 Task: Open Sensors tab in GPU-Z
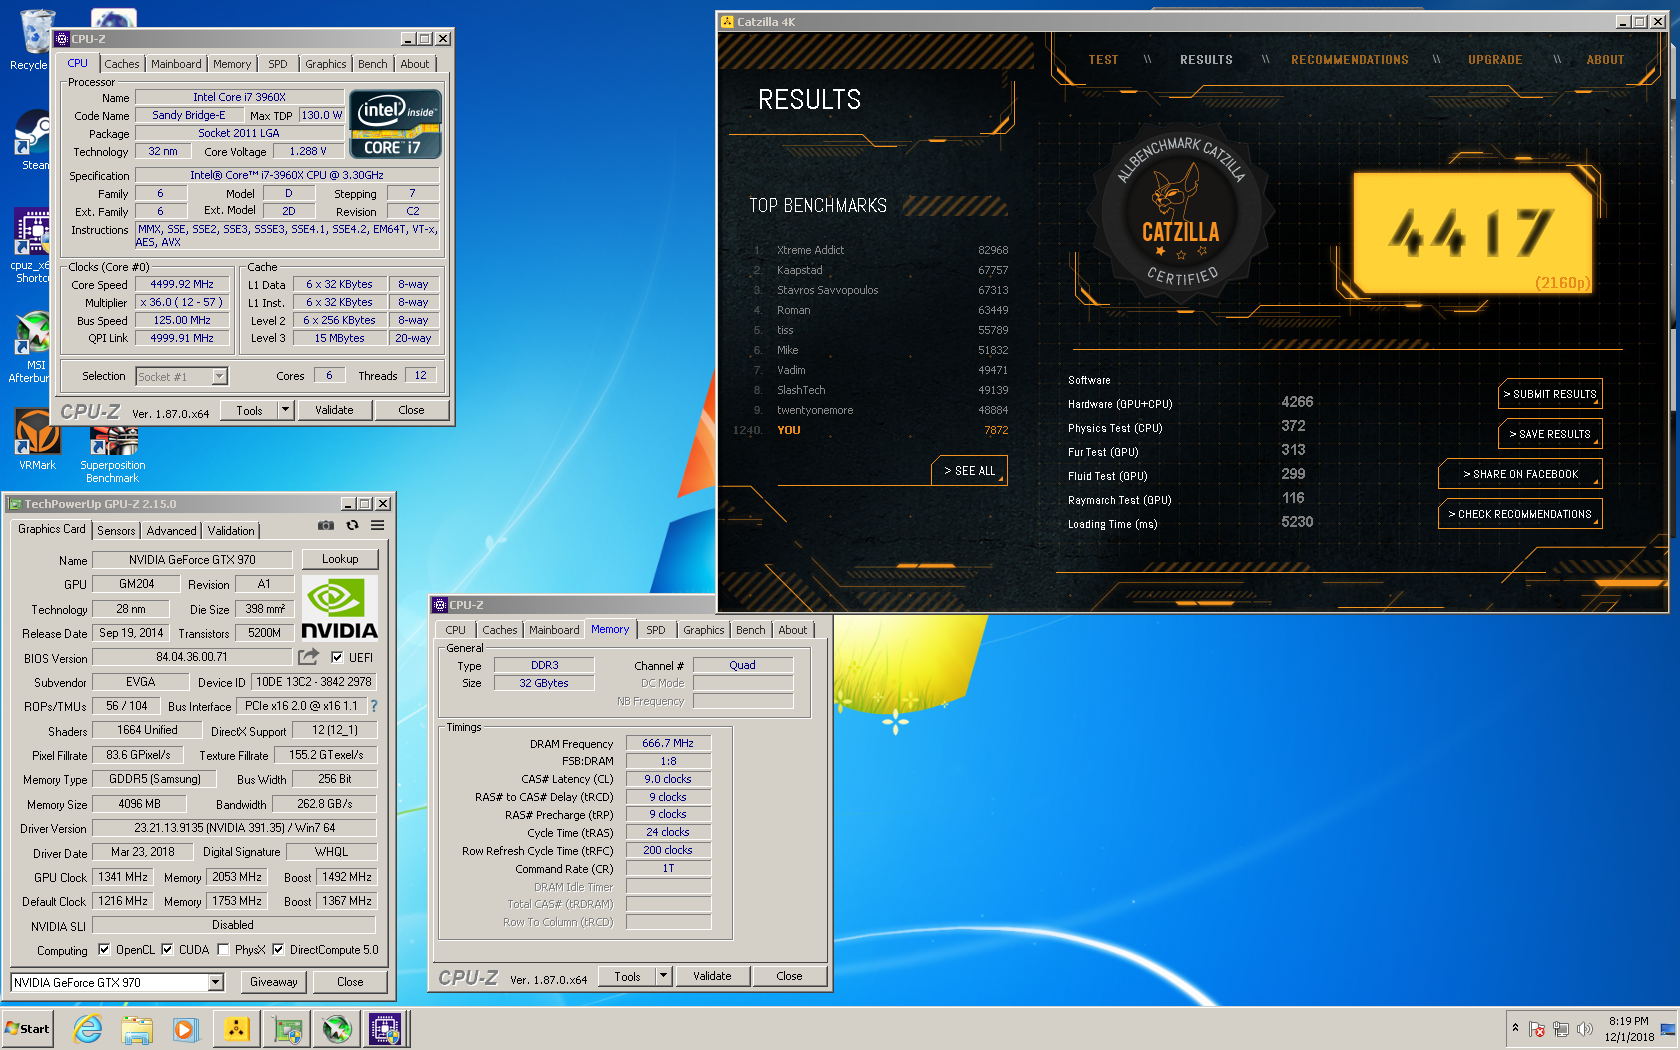116,531
